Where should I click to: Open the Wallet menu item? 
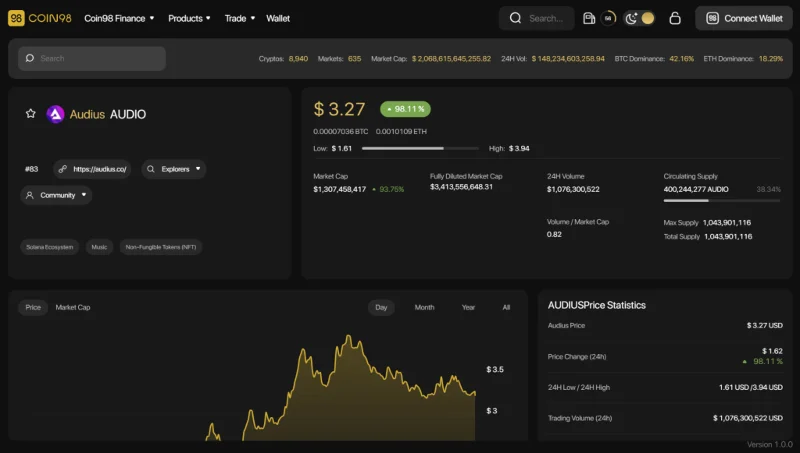click(x=278, y=18)
